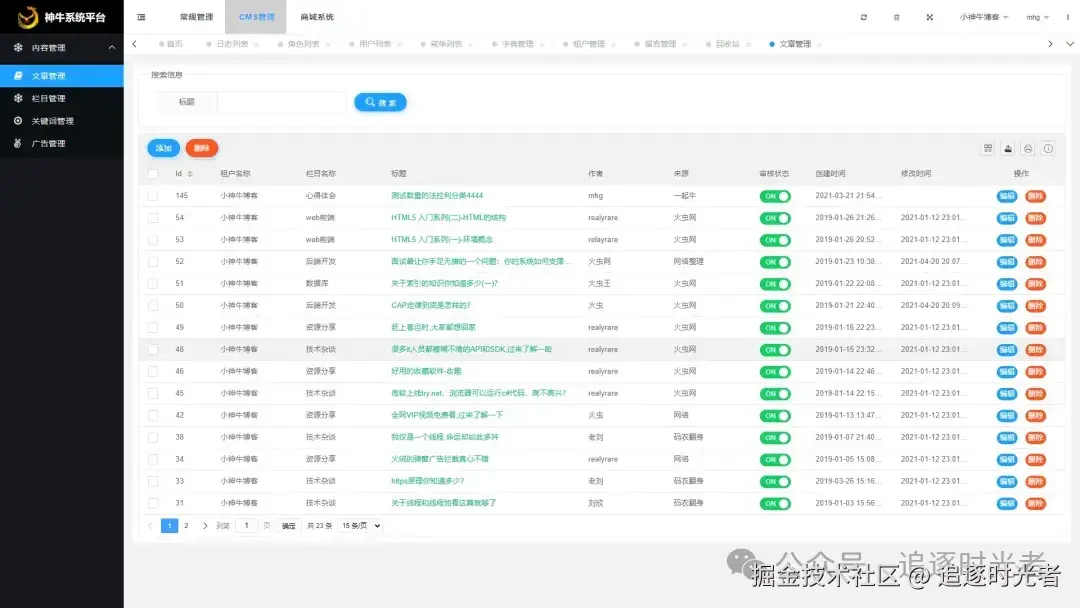Open 关键词管理 in the sidebar

tap(62, 121)
